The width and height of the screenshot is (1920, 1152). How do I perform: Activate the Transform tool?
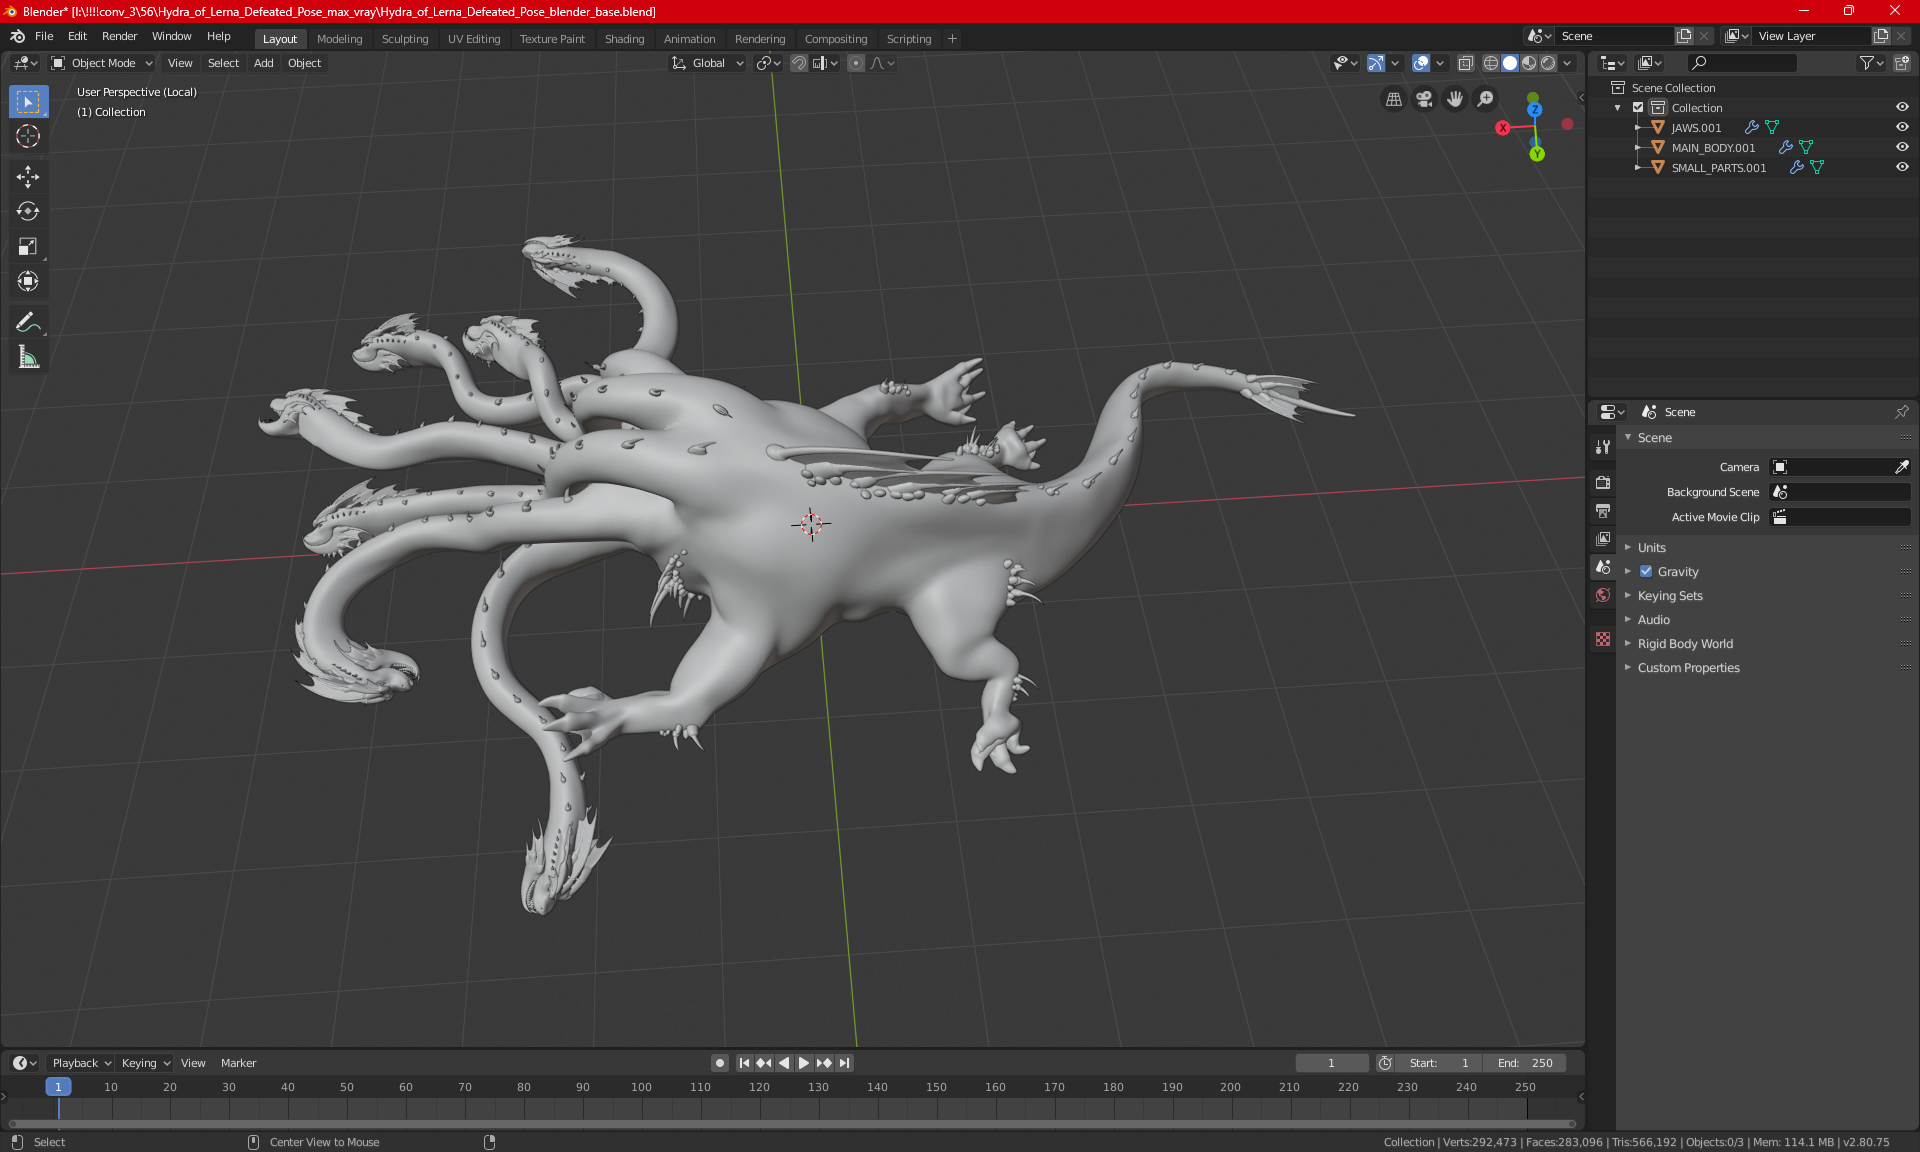[28, 281]
